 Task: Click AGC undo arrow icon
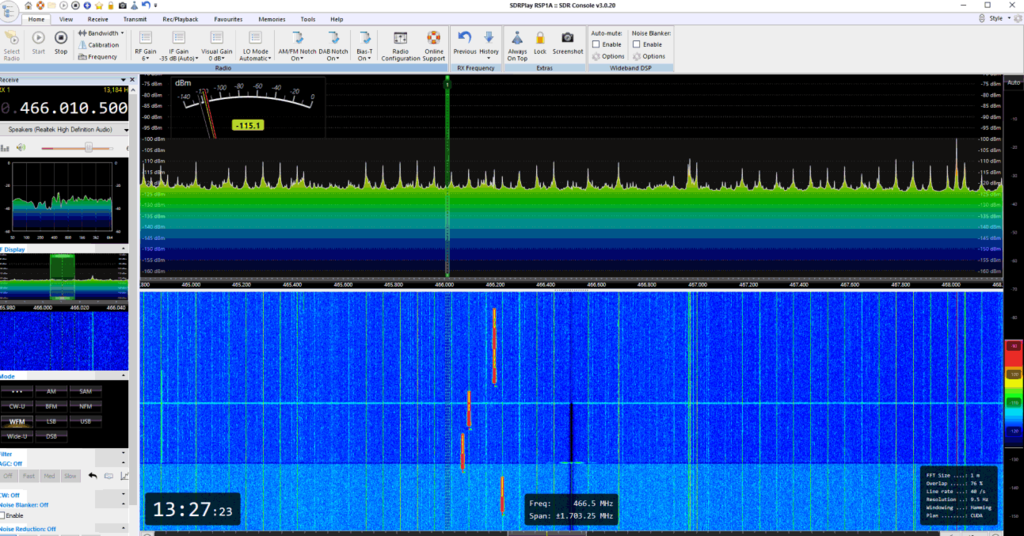[x=93, y=476]
